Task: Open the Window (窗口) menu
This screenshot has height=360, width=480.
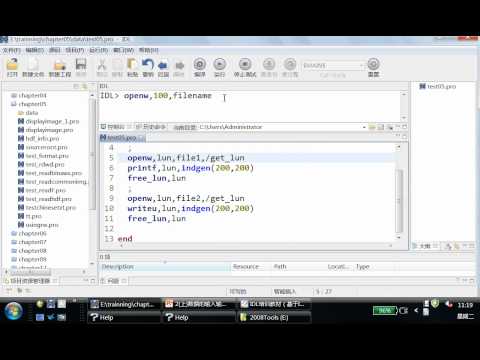Action: [x=123, y=50]
